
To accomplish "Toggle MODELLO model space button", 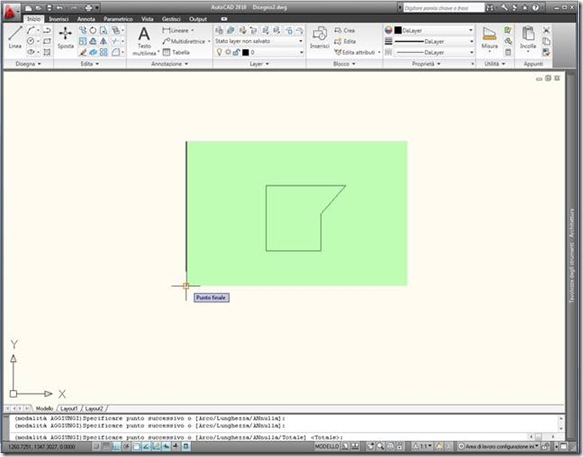I will pos(327,446).
